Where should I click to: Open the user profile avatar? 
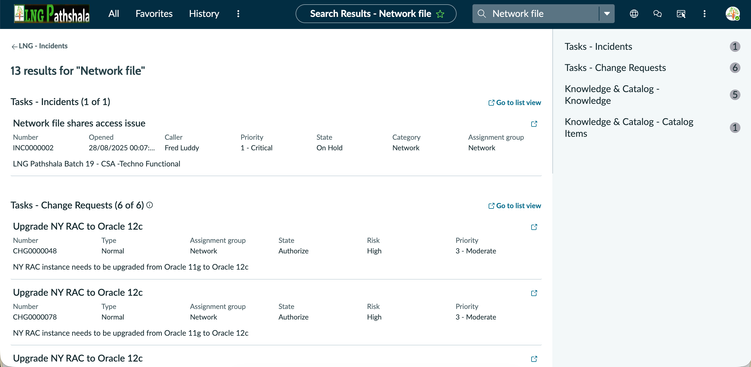coord(733,14)
